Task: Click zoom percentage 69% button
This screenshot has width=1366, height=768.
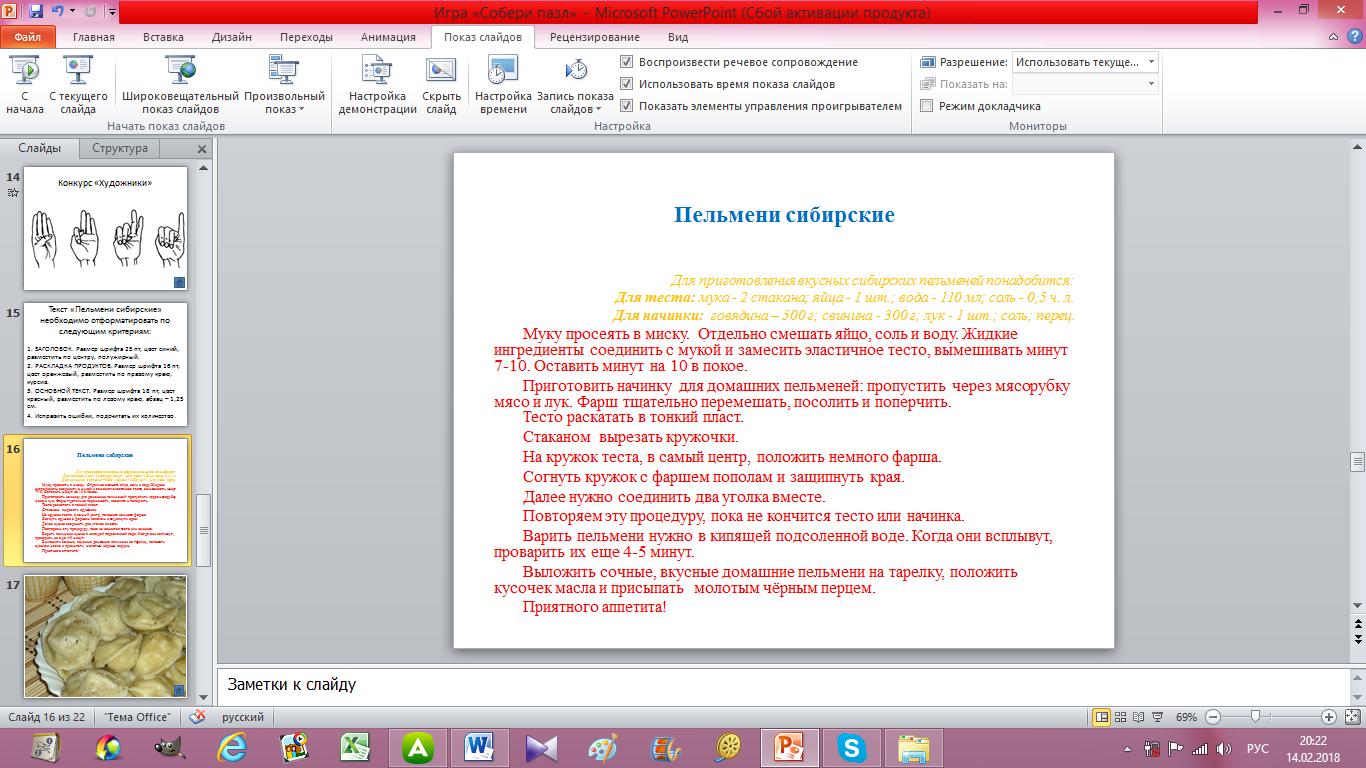Action: [1187, 717]
